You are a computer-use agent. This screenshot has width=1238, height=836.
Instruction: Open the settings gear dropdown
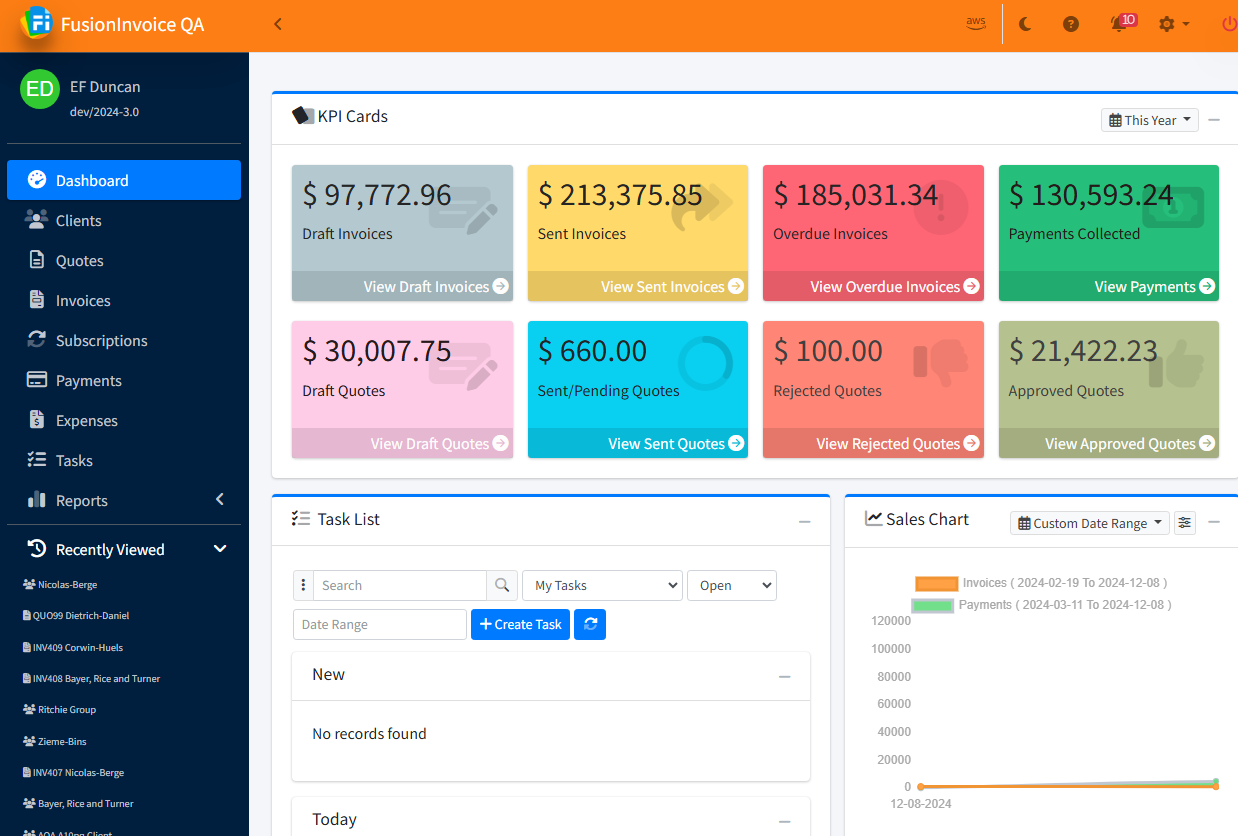pyautogui.click(x=1173, y=24)
